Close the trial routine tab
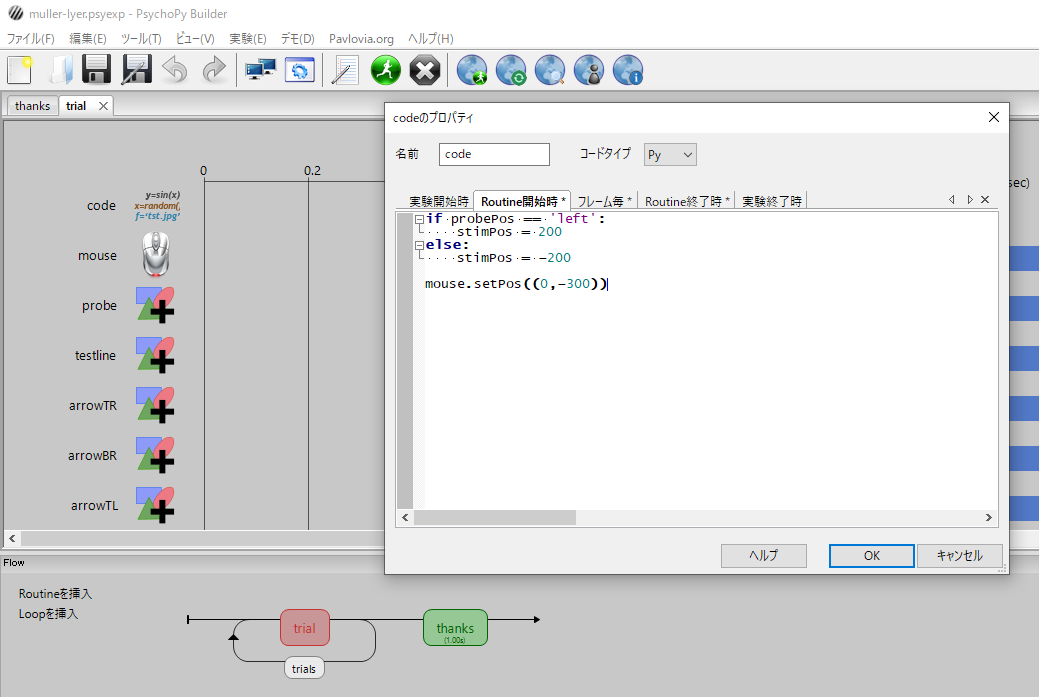The image size is (1039, 697). (x=103, y=106)
